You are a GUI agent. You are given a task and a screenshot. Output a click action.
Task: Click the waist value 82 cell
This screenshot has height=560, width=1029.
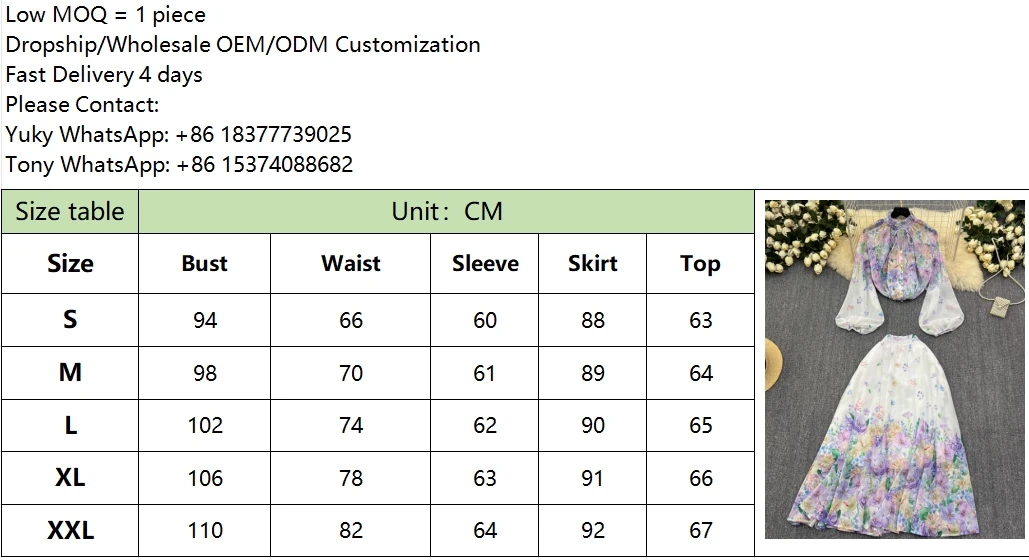[x=351, y=530]
